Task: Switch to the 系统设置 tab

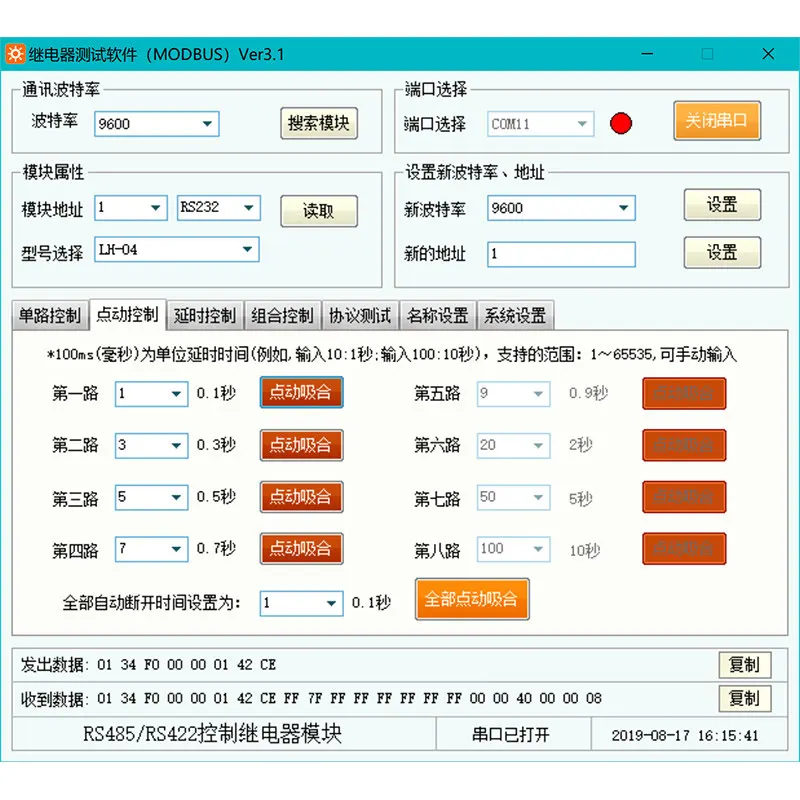Action: pyautogui.click(x=515, y=316)
